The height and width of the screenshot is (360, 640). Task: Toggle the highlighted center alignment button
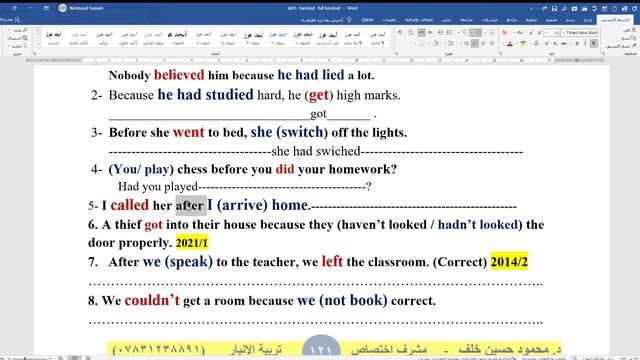[475, 43]
